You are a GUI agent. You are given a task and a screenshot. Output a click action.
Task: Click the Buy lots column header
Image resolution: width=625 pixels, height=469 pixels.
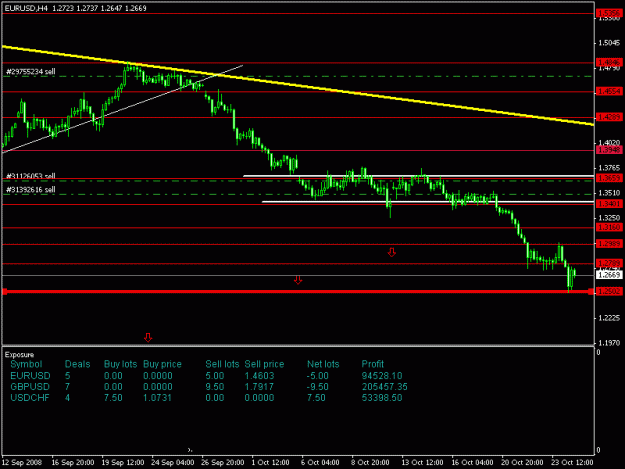[120, 364]
